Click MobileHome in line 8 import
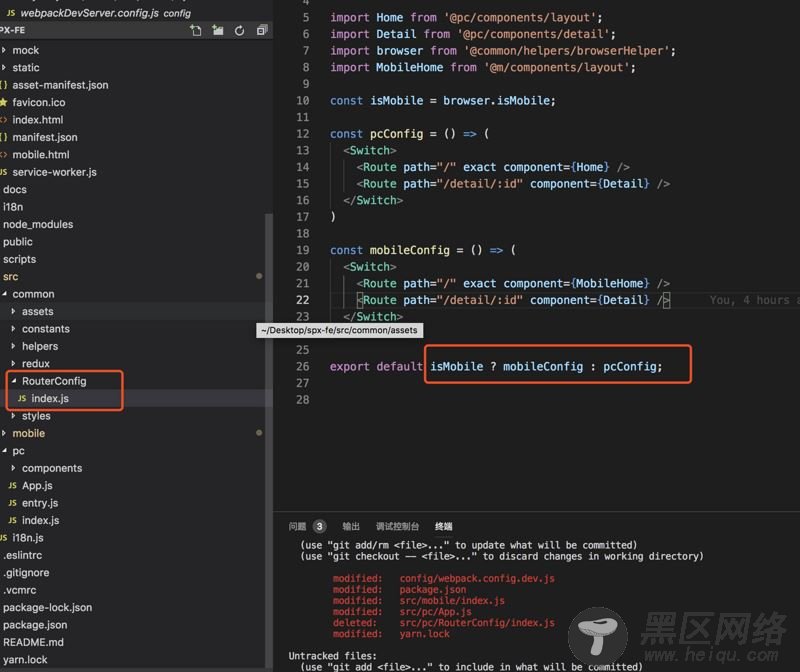This screenshot has height=672, width=800. [x=409, y=68]
